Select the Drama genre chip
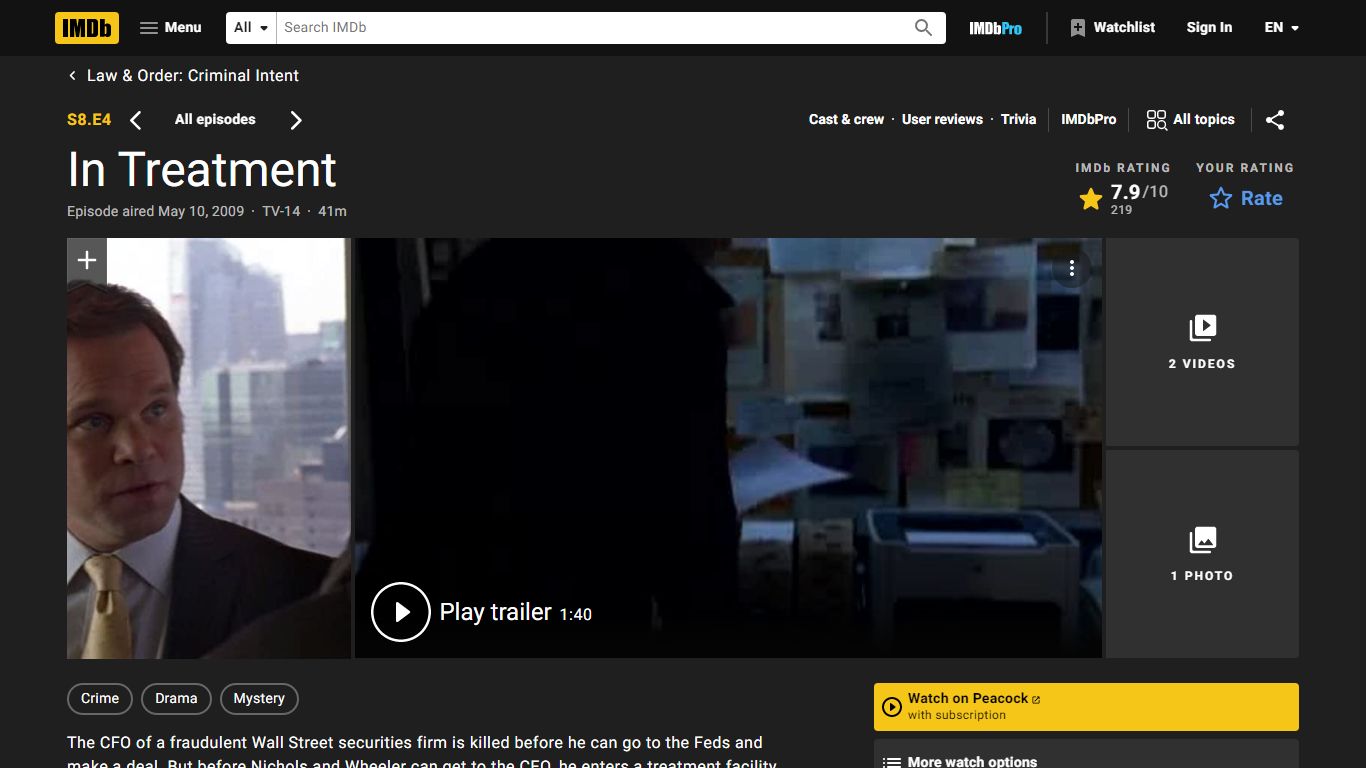Screen dimensions: 1366x768 pyautogui.click(x=176, y=698)
